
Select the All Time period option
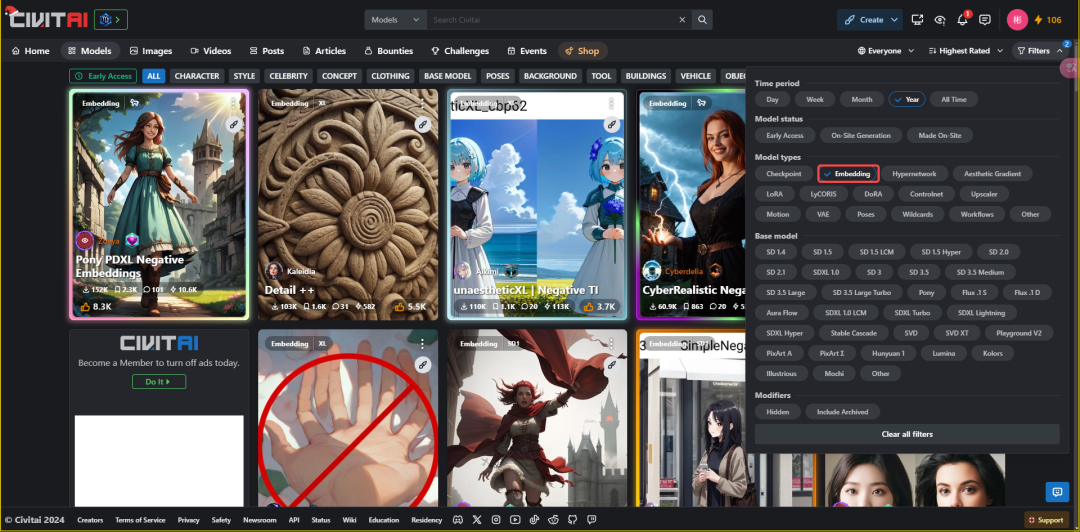(x=953, y=99)
